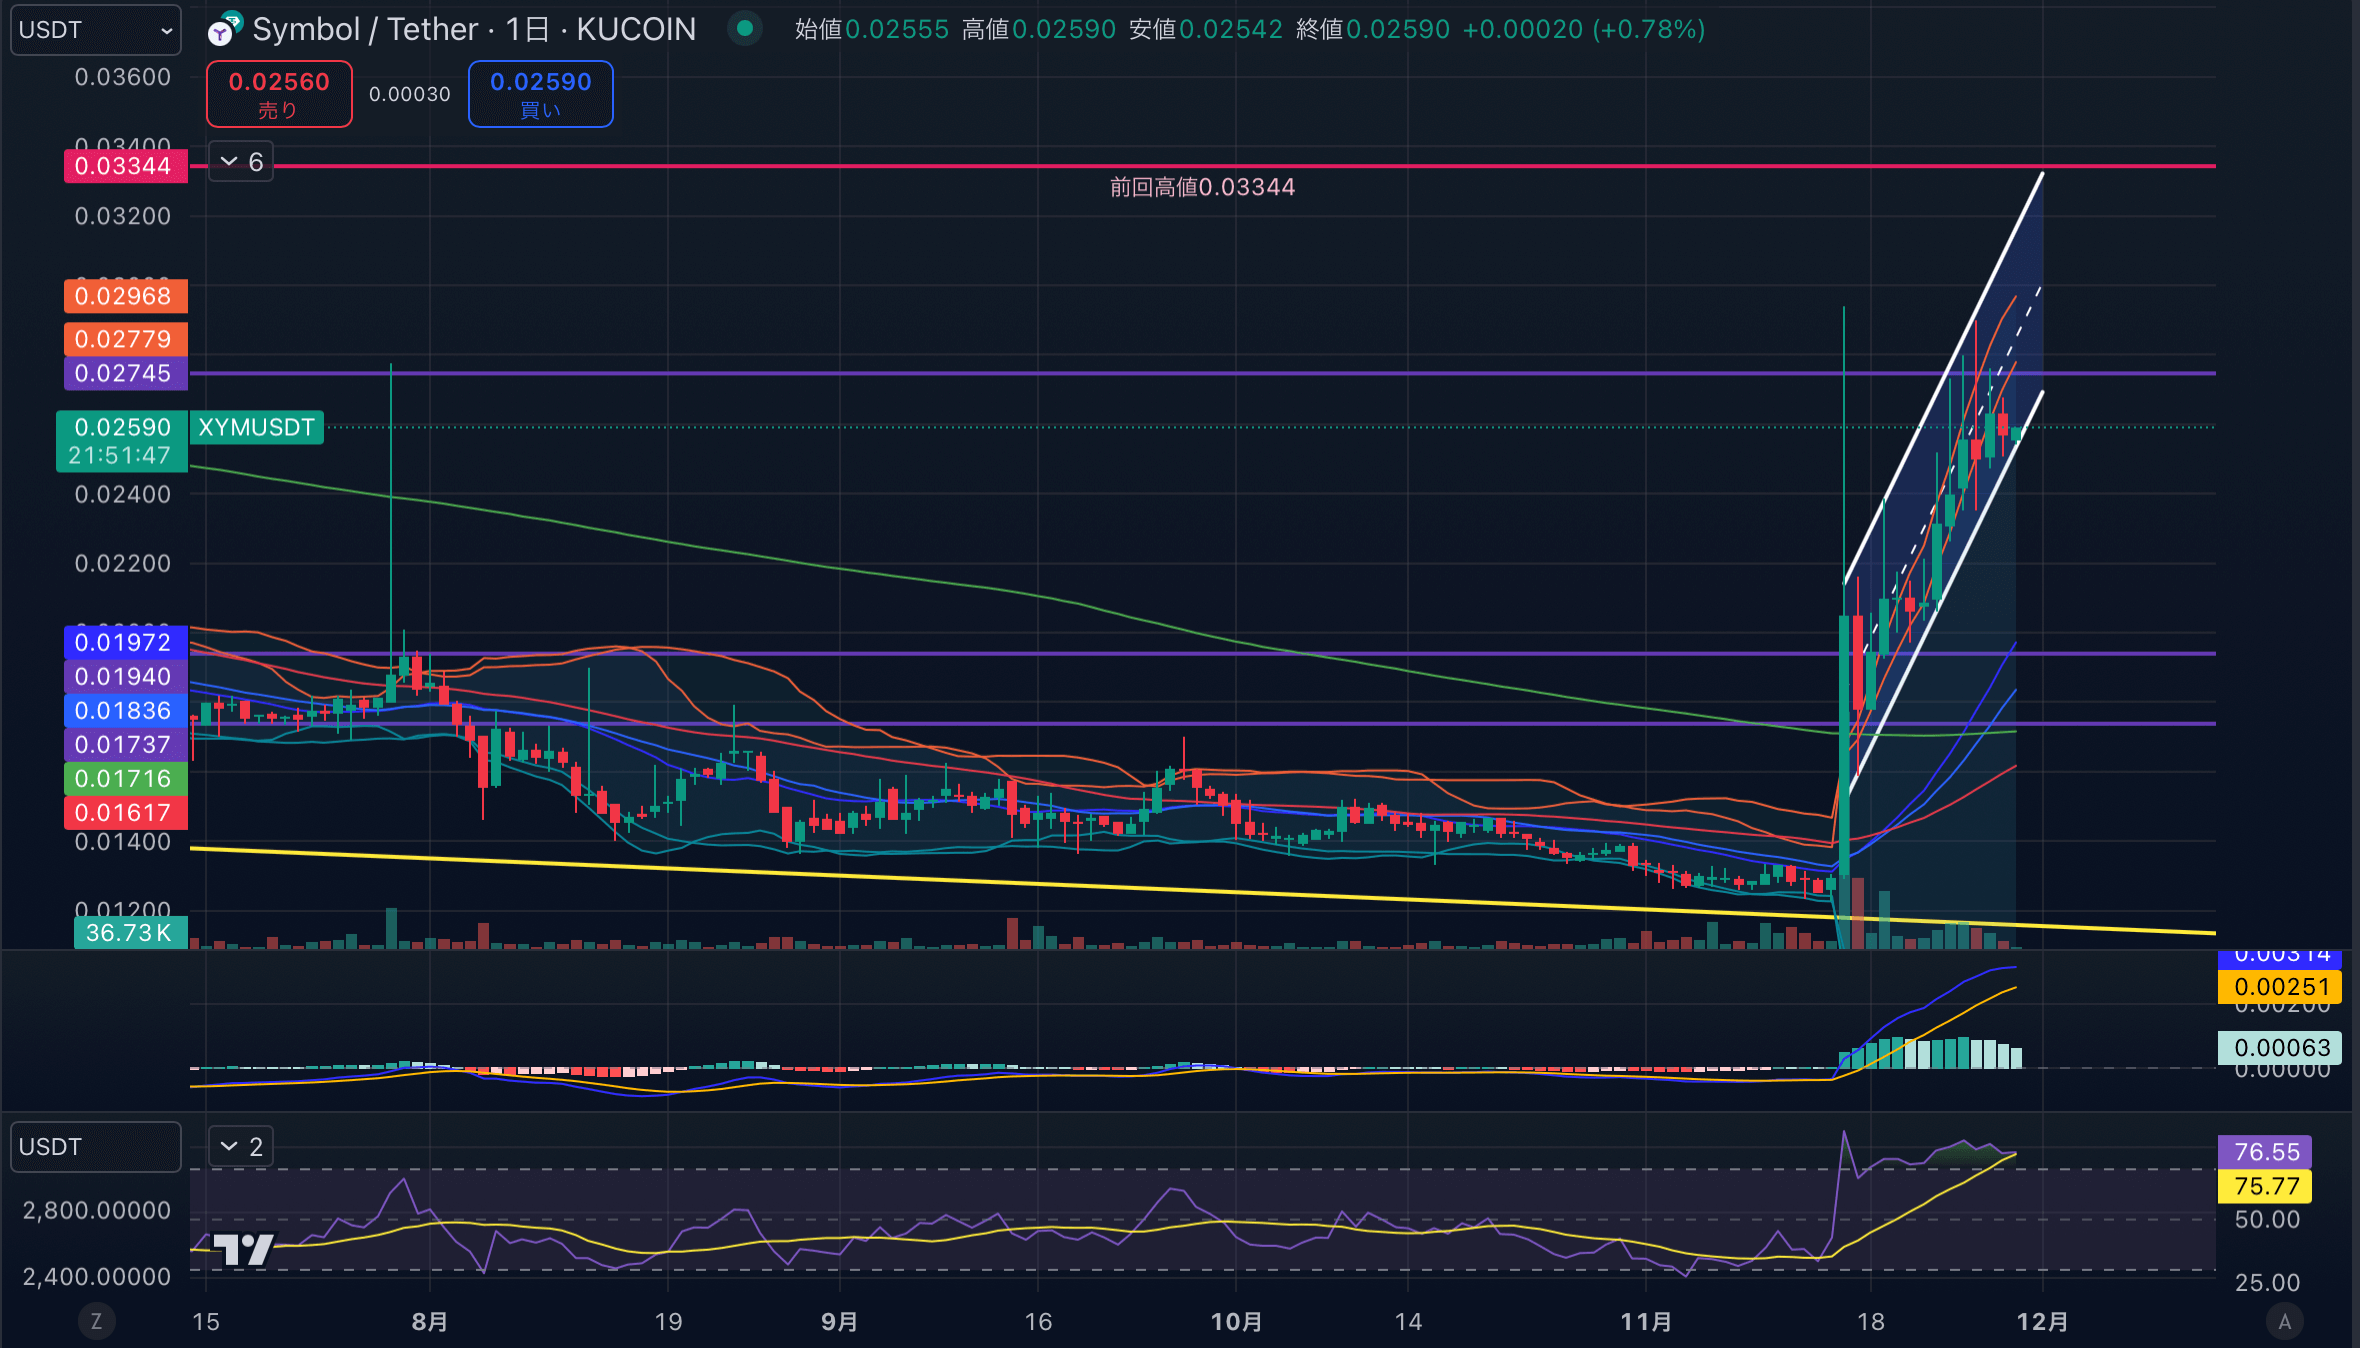Click the Buy button at 0.02590

pyautogui.click(x=541, y=94)
